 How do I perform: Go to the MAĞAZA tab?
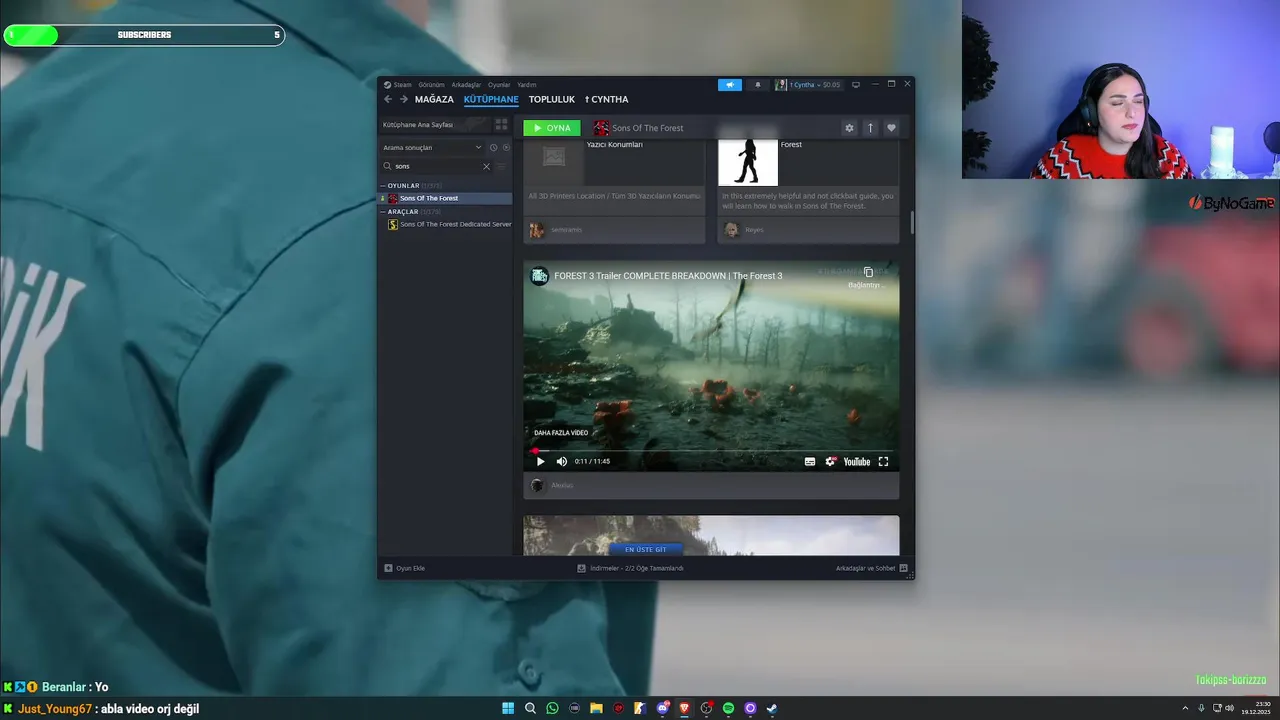[434, 99]
